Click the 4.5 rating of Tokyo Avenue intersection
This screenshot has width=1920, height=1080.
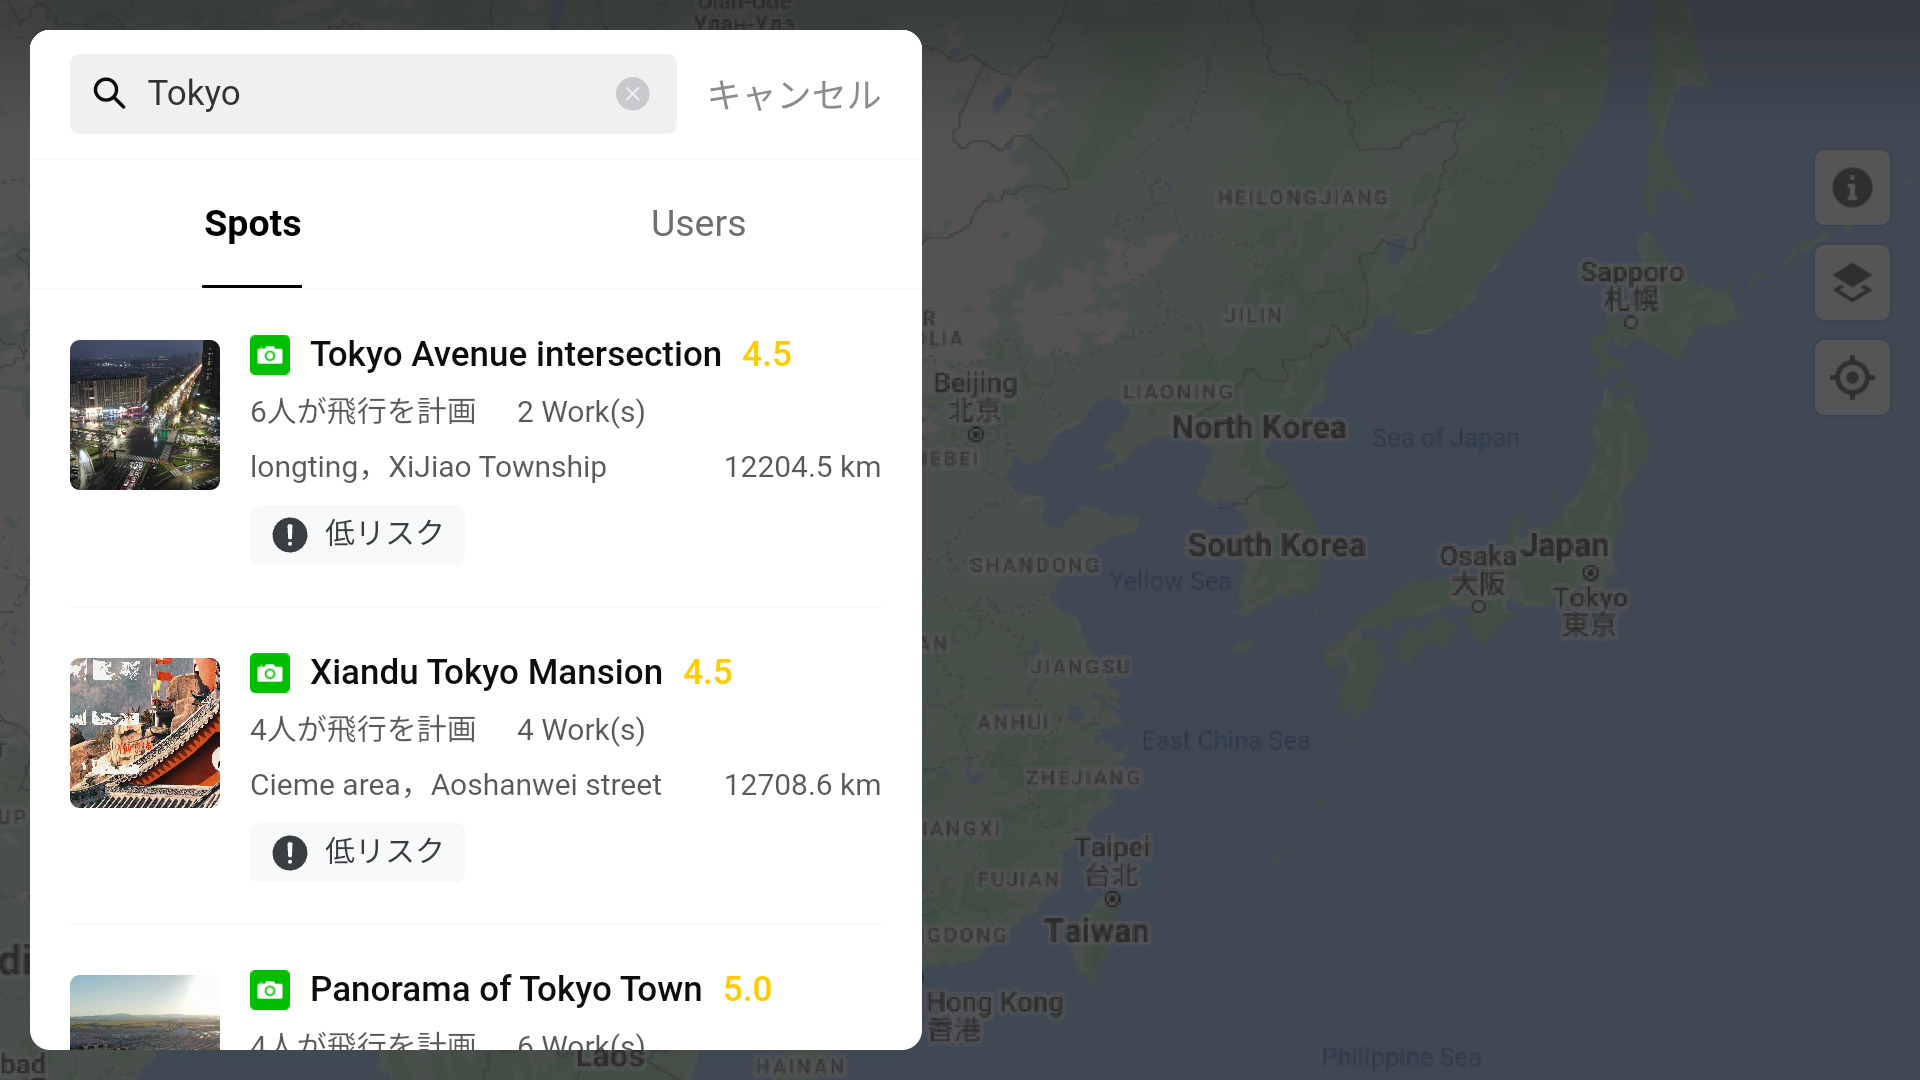tap(767, 354)
